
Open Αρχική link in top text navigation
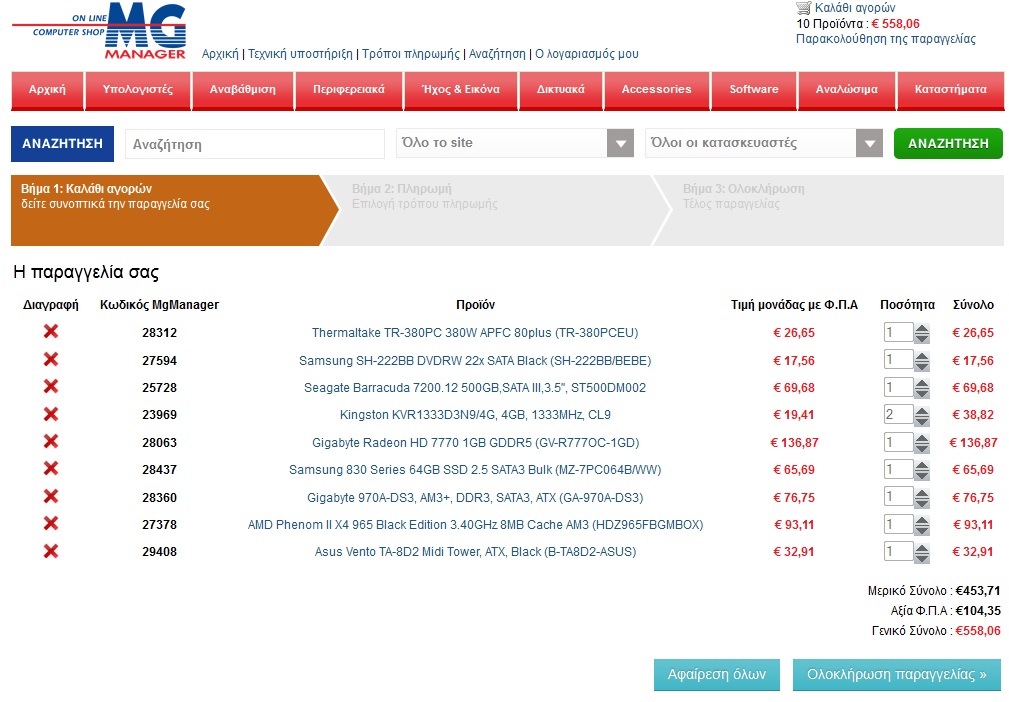[220, 54]
